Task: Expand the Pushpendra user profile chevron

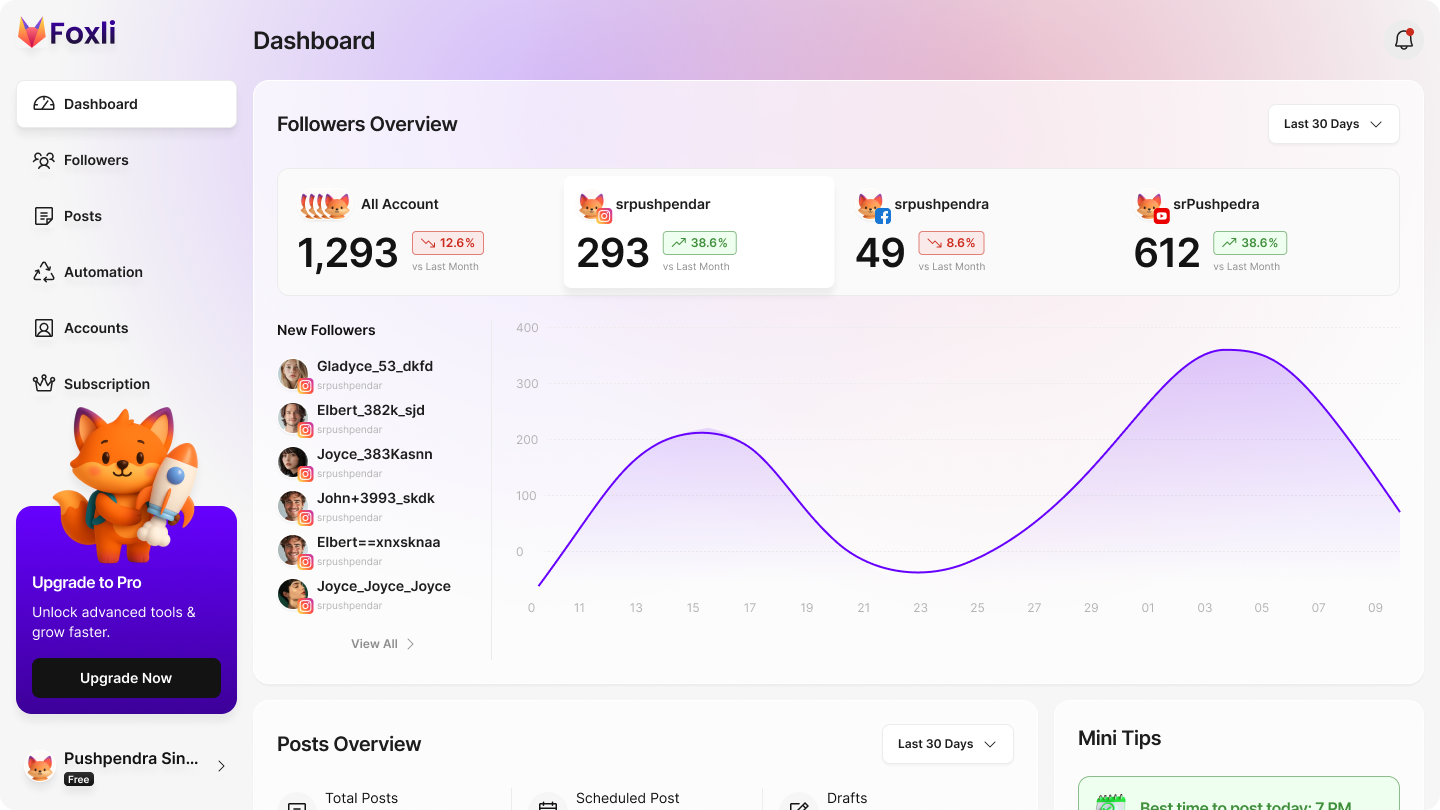Action: 221,766
